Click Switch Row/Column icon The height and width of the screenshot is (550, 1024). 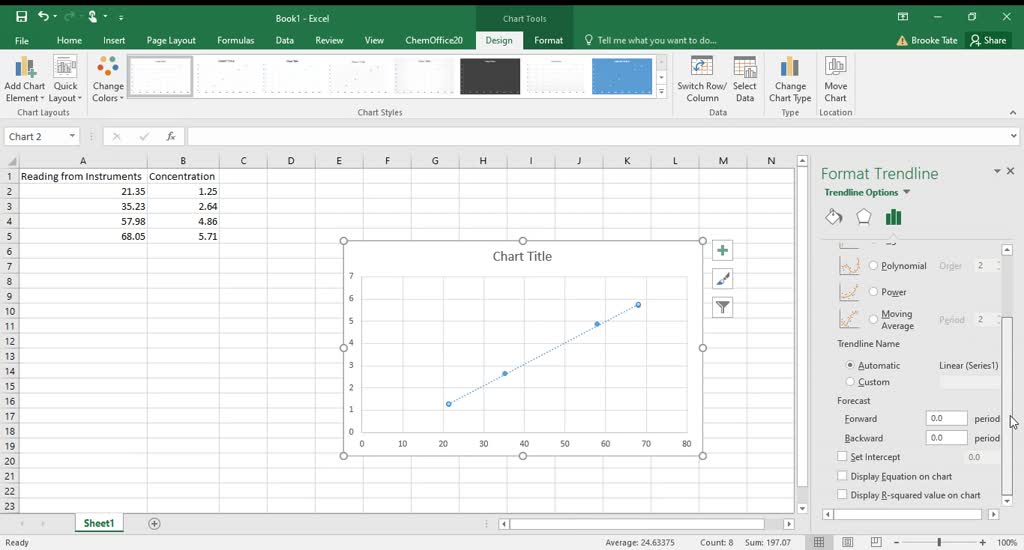(x=701, y=68)
